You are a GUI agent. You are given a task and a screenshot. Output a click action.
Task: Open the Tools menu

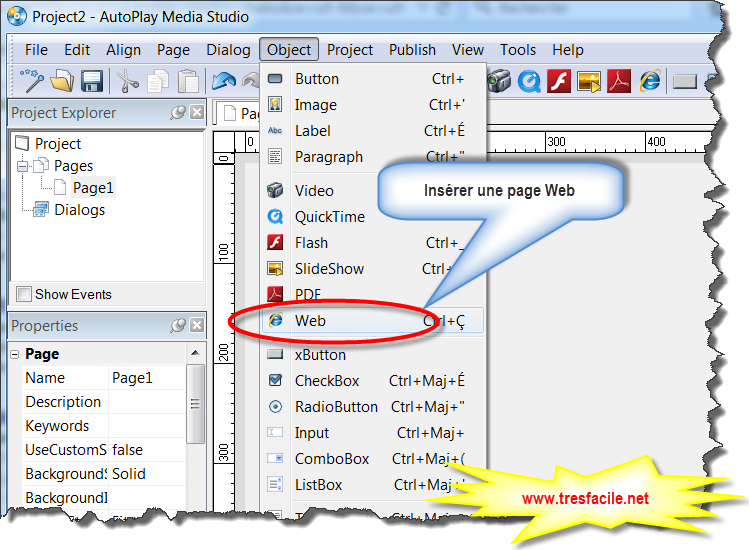518,50
